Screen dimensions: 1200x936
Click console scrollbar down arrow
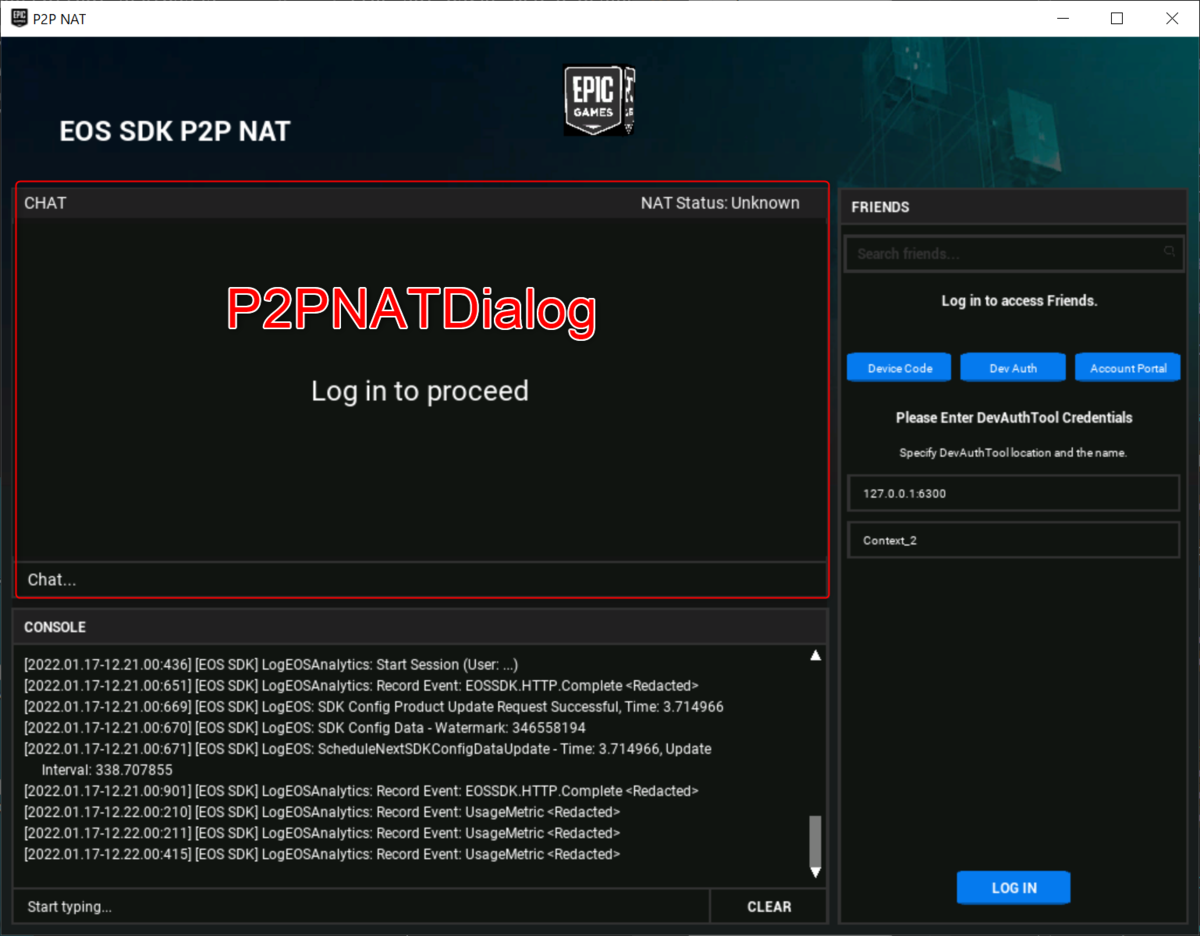(815, 872)
